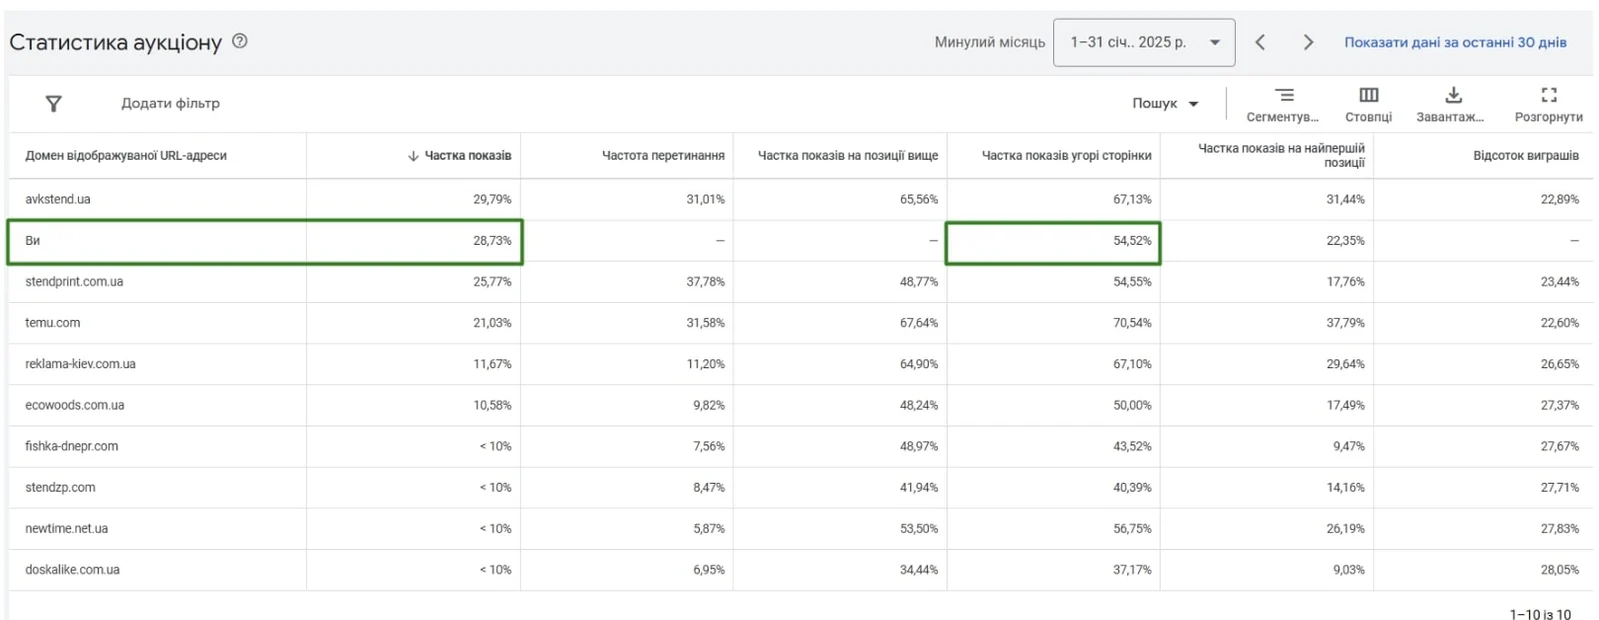The height and width of the screenshot is (620, 1599).
Task: Click the 50,00% value for ecowoods.com.ua
Action: click(x=1132, y=405)
